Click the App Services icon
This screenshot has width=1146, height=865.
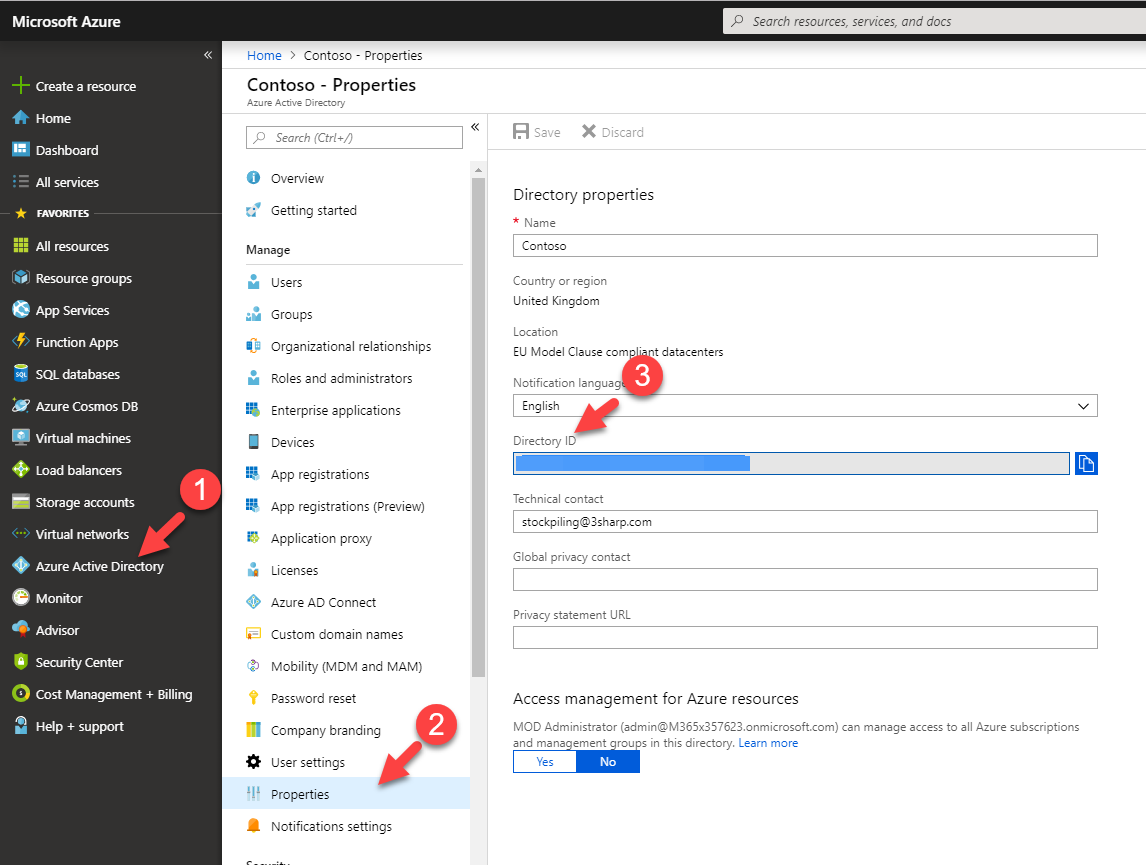(x=20, y=310)
